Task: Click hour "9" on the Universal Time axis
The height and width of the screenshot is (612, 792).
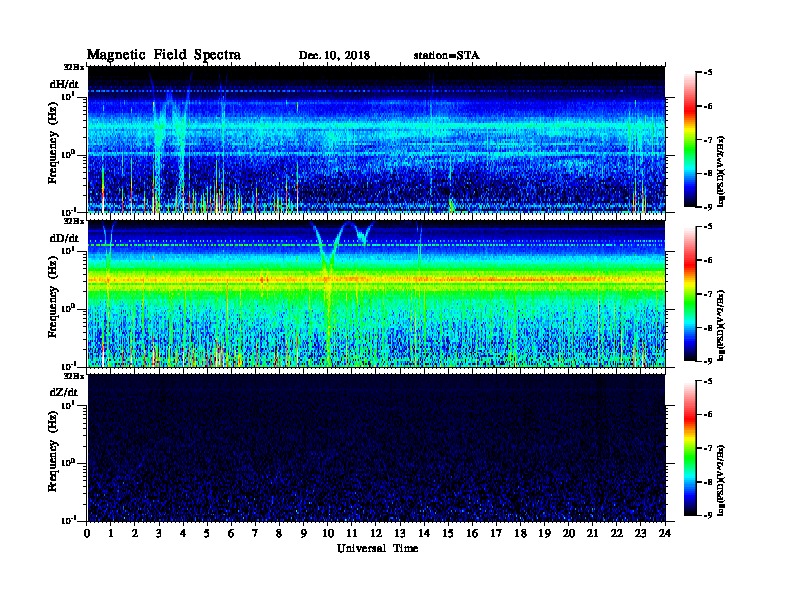Action: [x=304, y=534]
